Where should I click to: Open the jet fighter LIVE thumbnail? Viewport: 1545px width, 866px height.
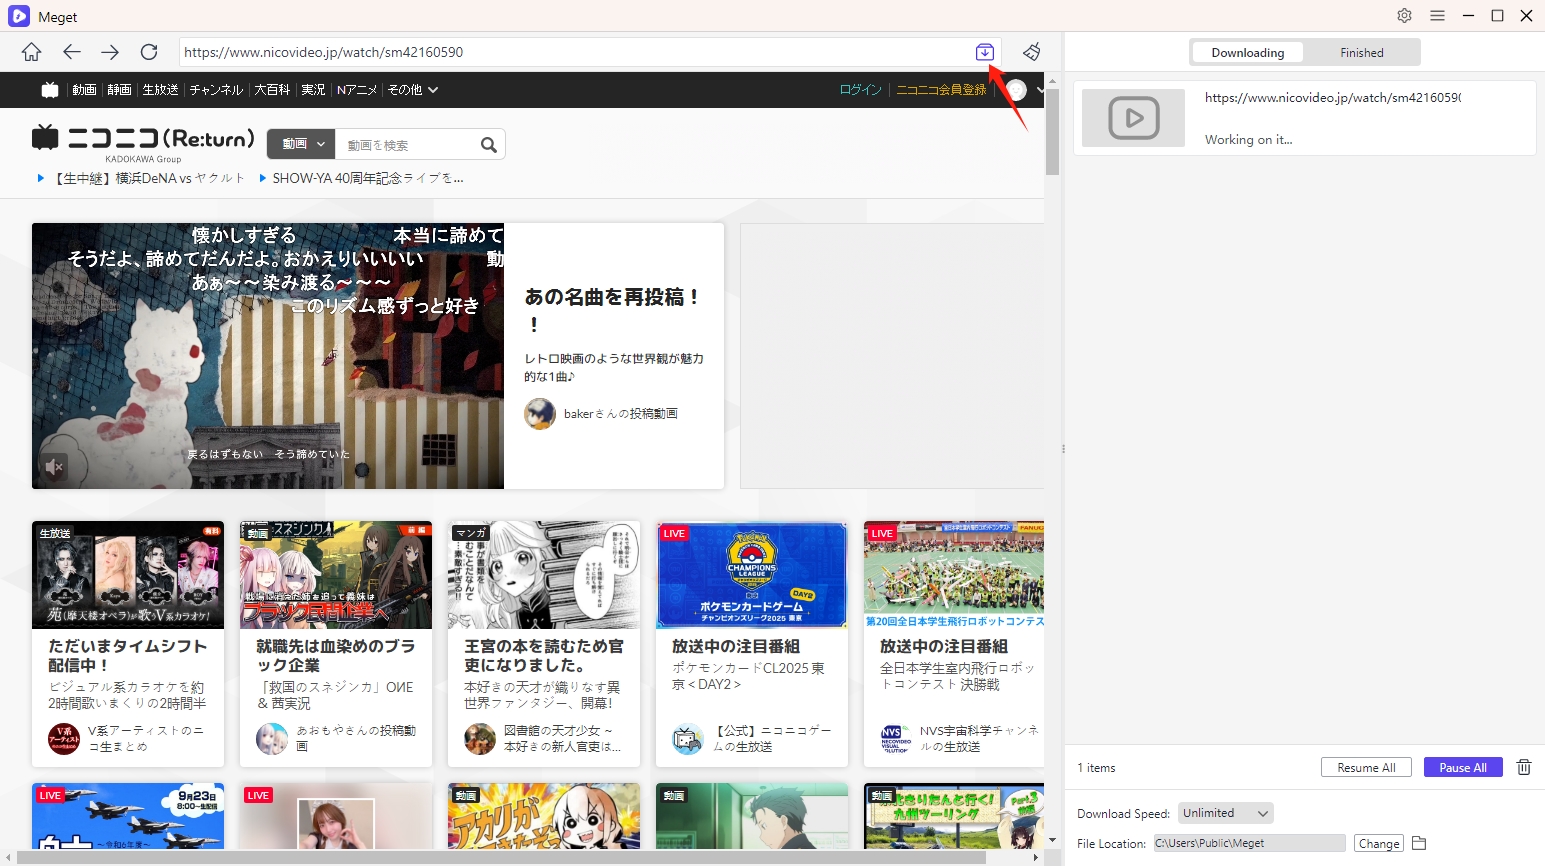click(x=128, y=816)
